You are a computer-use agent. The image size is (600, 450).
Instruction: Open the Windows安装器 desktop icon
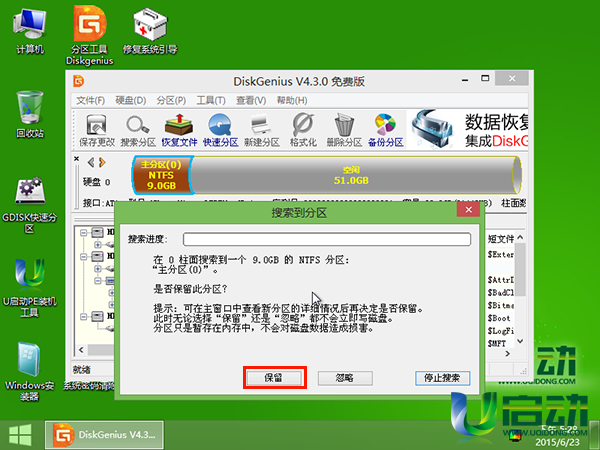pos(29,371)
